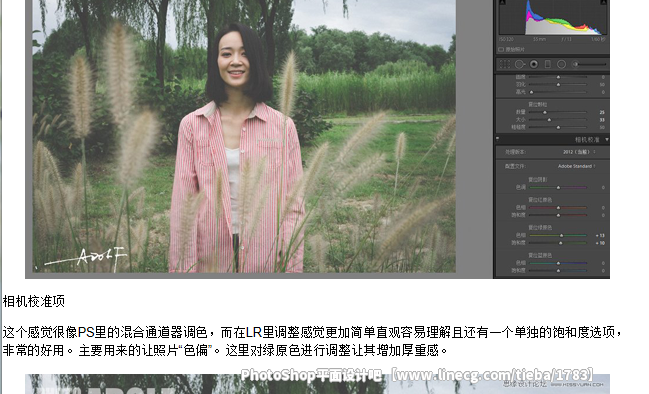Adjust the red primary 饱和度 slider

click(558, 215)
